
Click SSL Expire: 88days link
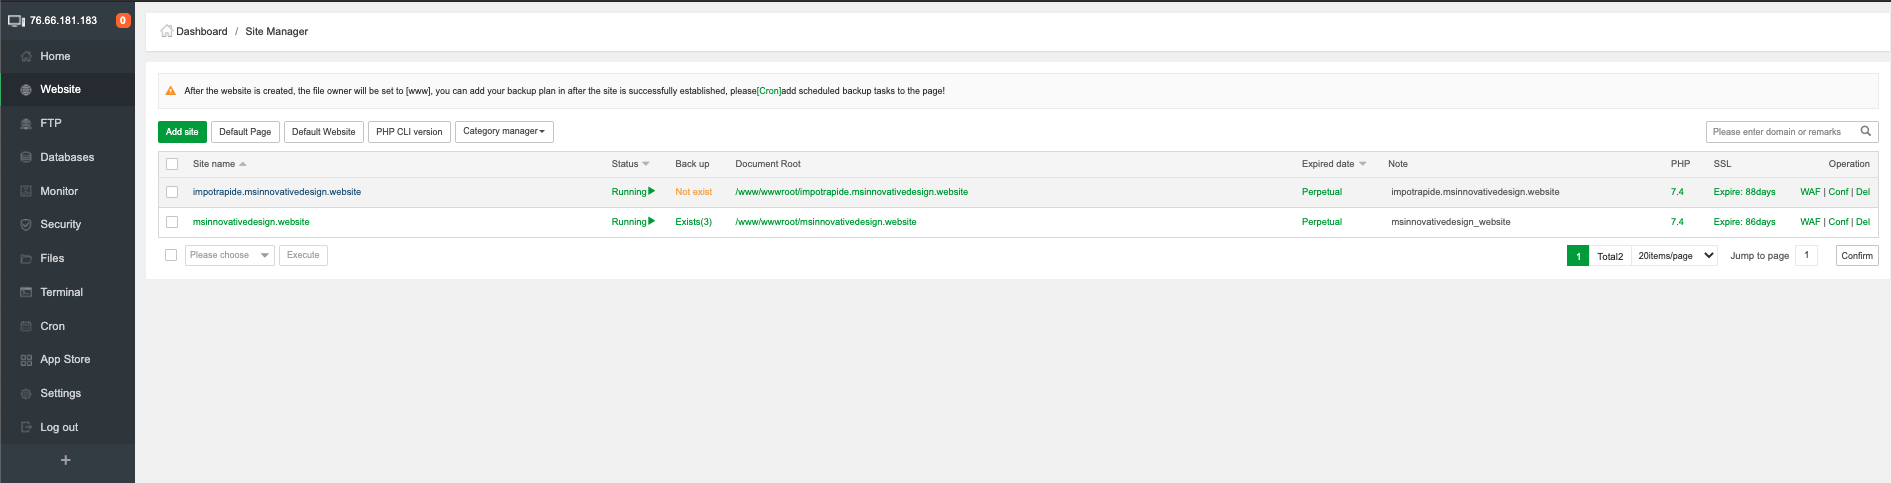click(1744, 192)
